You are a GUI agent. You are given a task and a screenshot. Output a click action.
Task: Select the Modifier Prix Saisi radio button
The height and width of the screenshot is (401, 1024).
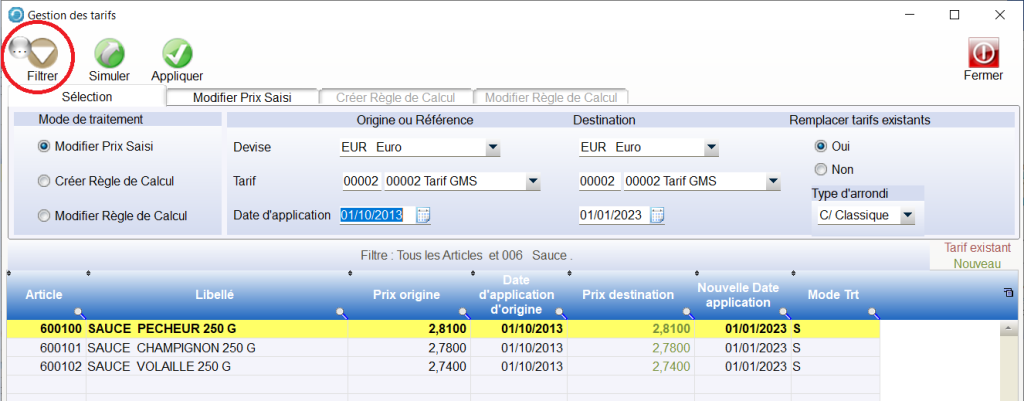click(x=43, y=146)
